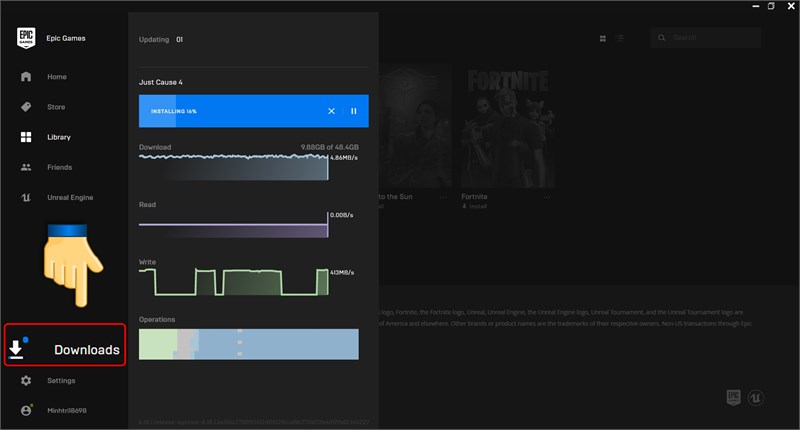This screenshot has height=430, width=800.
Task: Open Downloads arrow icon in sidebar
Action: tap(16, 349)
